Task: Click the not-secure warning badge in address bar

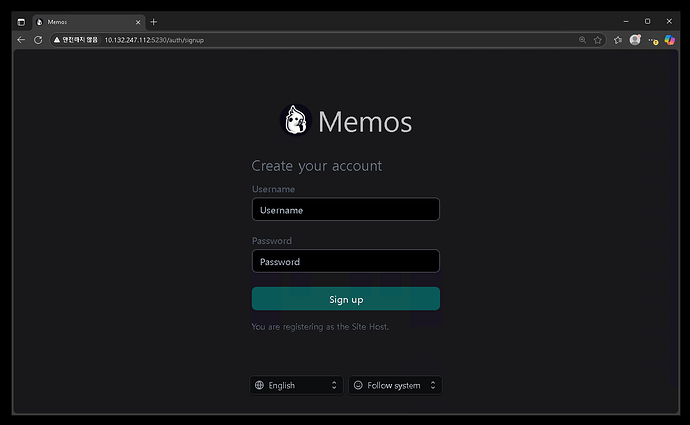Action: [x=75, y=40]
